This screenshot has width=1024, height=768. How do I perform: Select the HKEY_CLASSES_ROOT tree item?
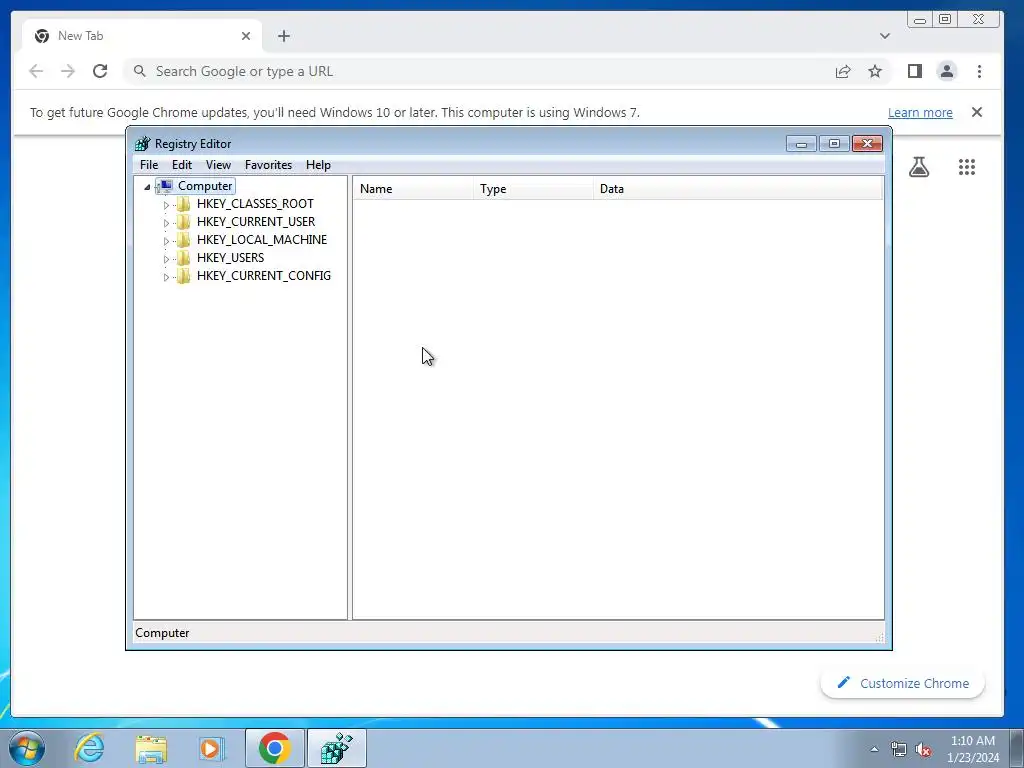click(x=255, y=204)
